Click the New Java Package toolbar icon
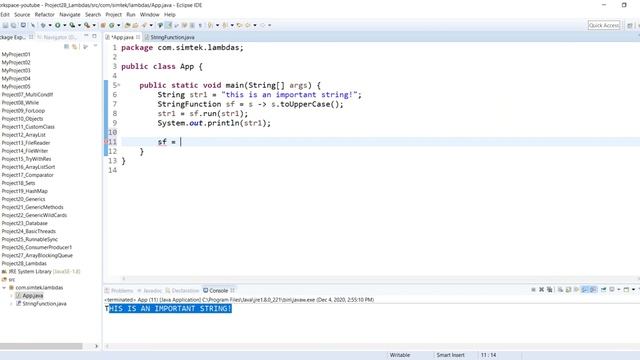Screen dimensions: 640x360 (x=103, y=25)
